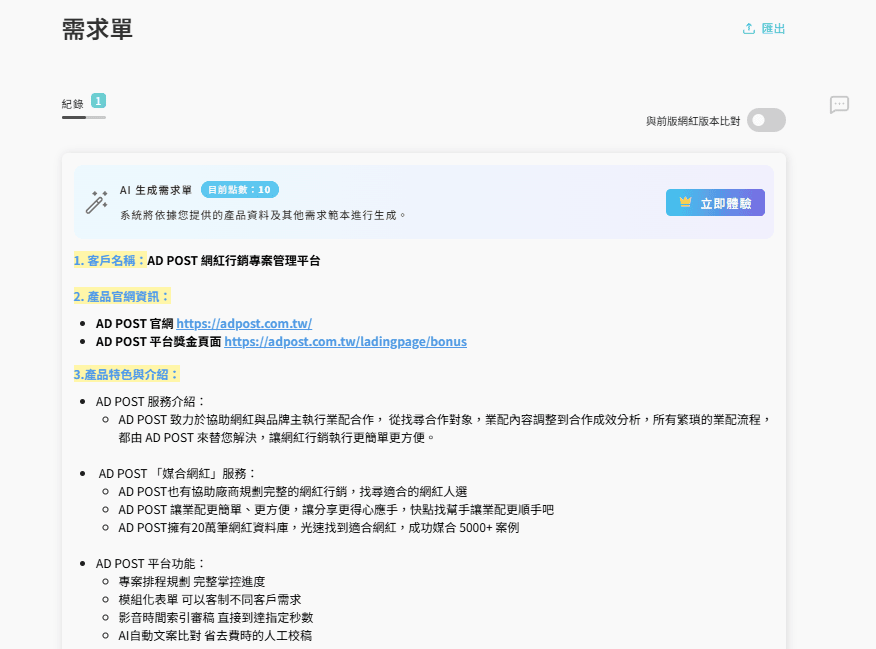This screenshot has width=876, height=649.
Task: Click the AD POST 服務介紹 bullet
Action: [x=150, y=401]
